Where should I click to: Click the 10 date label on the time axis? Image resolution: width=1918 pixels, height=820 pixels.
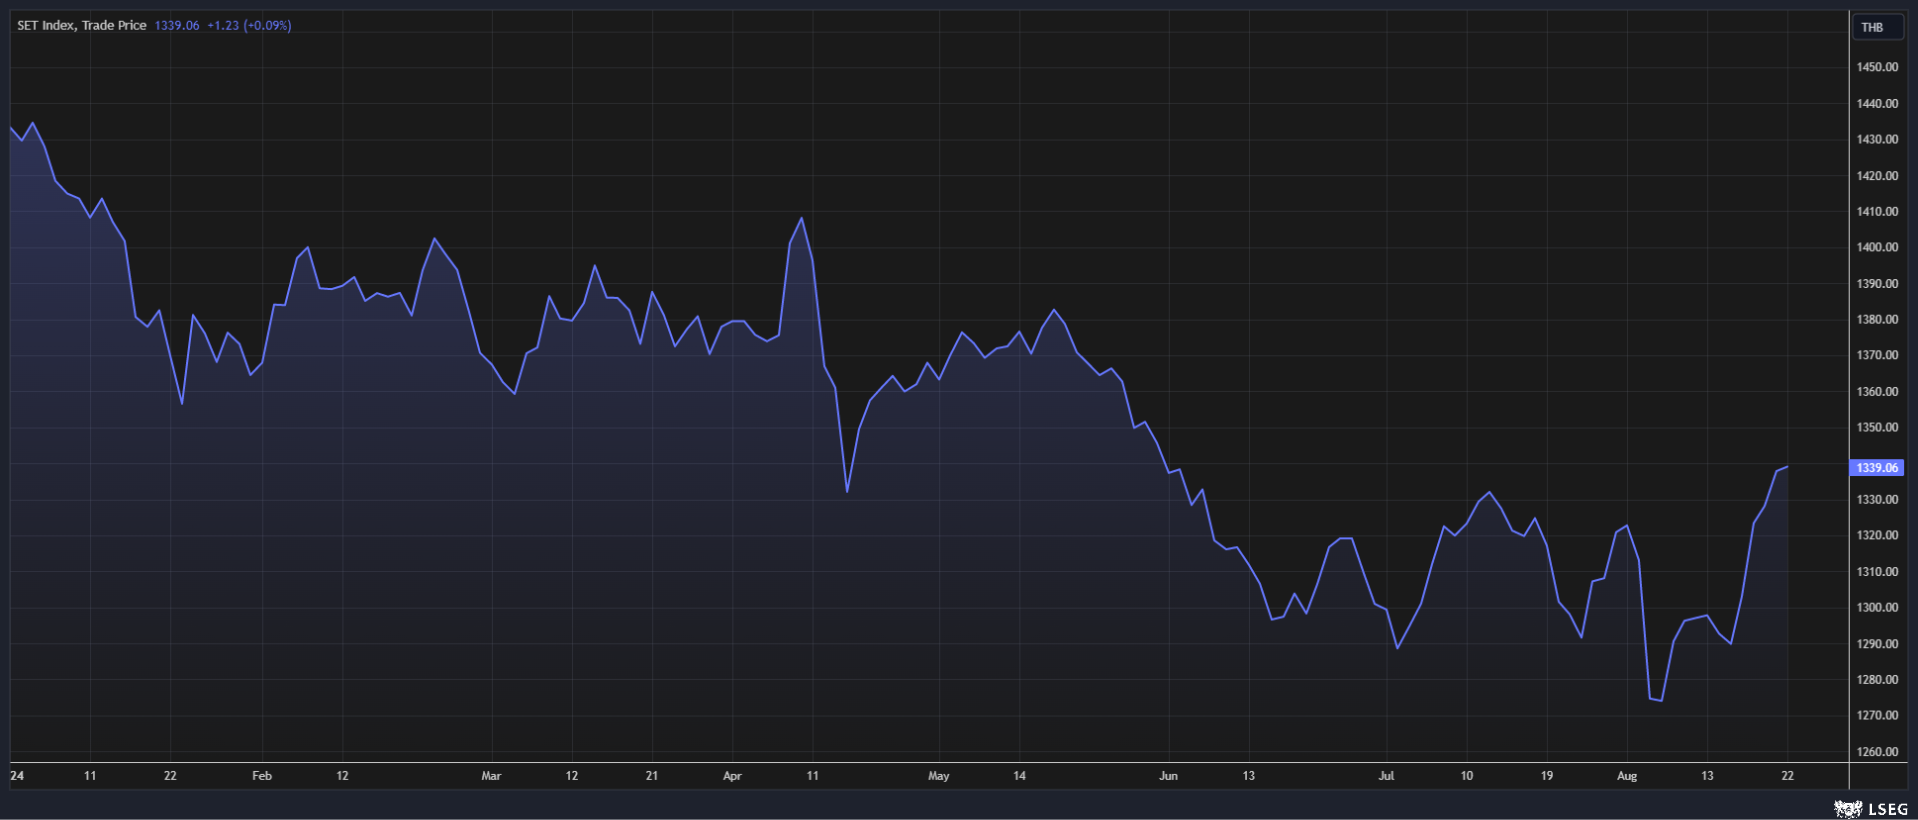(x=1466, y=776)
